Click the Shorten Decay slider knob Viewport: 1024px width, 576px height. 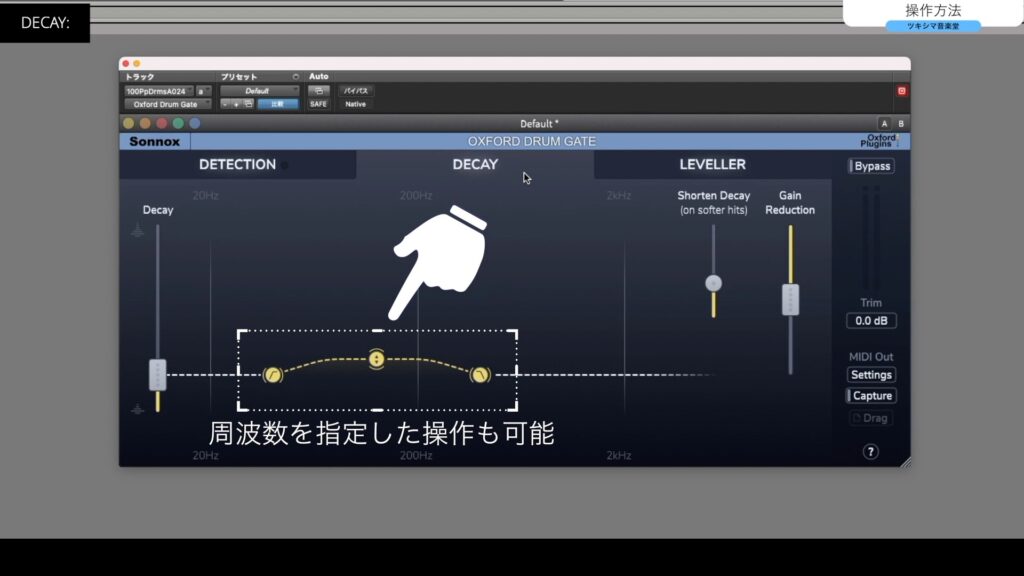point(713,283)
